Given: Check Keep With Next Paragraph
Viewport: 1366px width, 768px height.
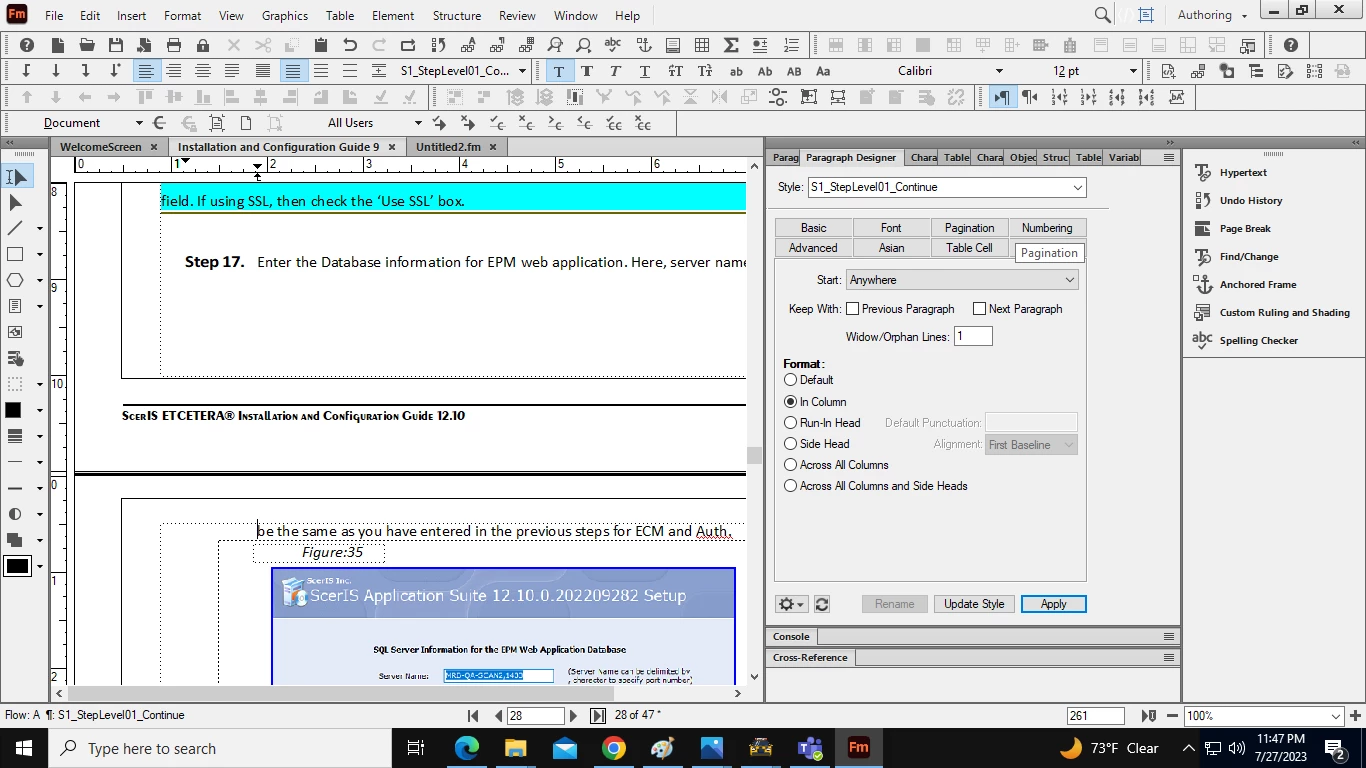Looking at the screenshot, I should [x=980, y=309].
